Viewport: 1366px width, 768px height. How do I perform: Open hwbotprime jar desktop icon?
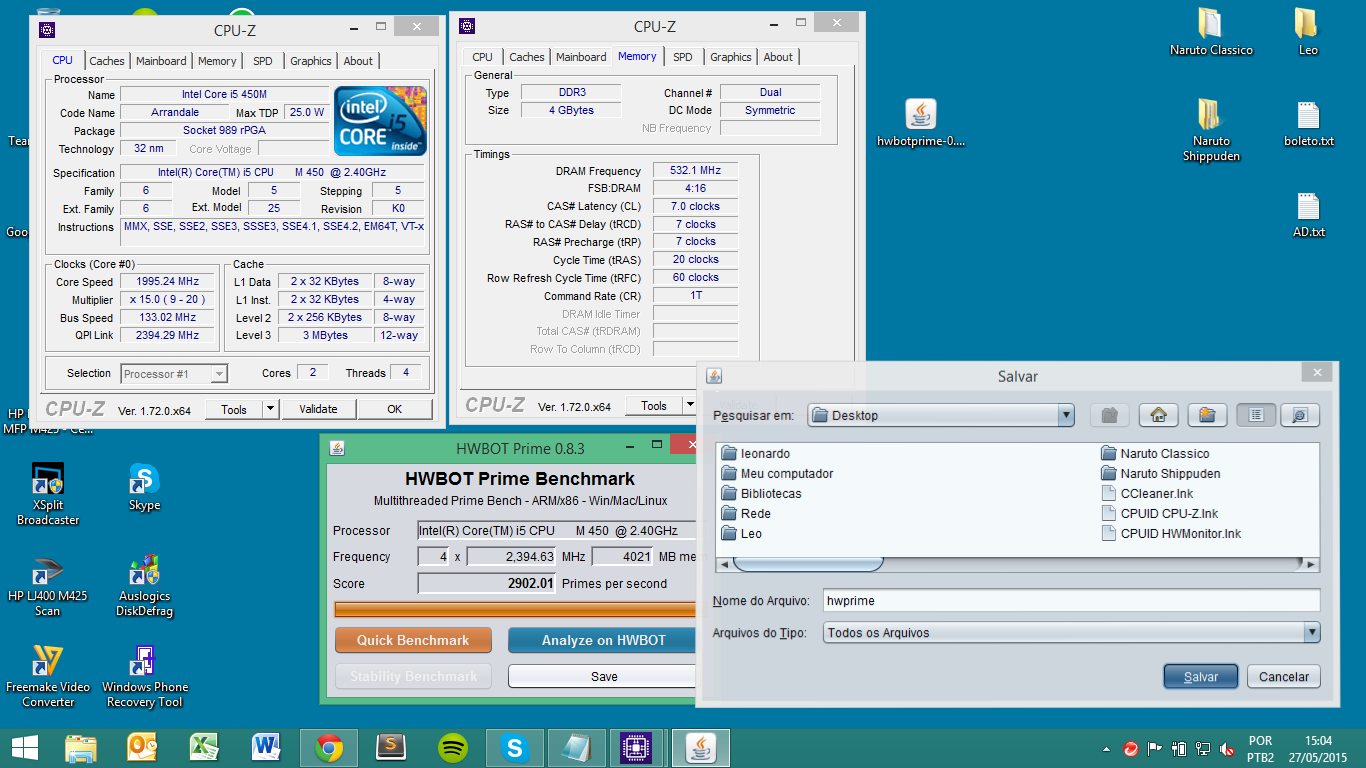(x=921, y=124)
